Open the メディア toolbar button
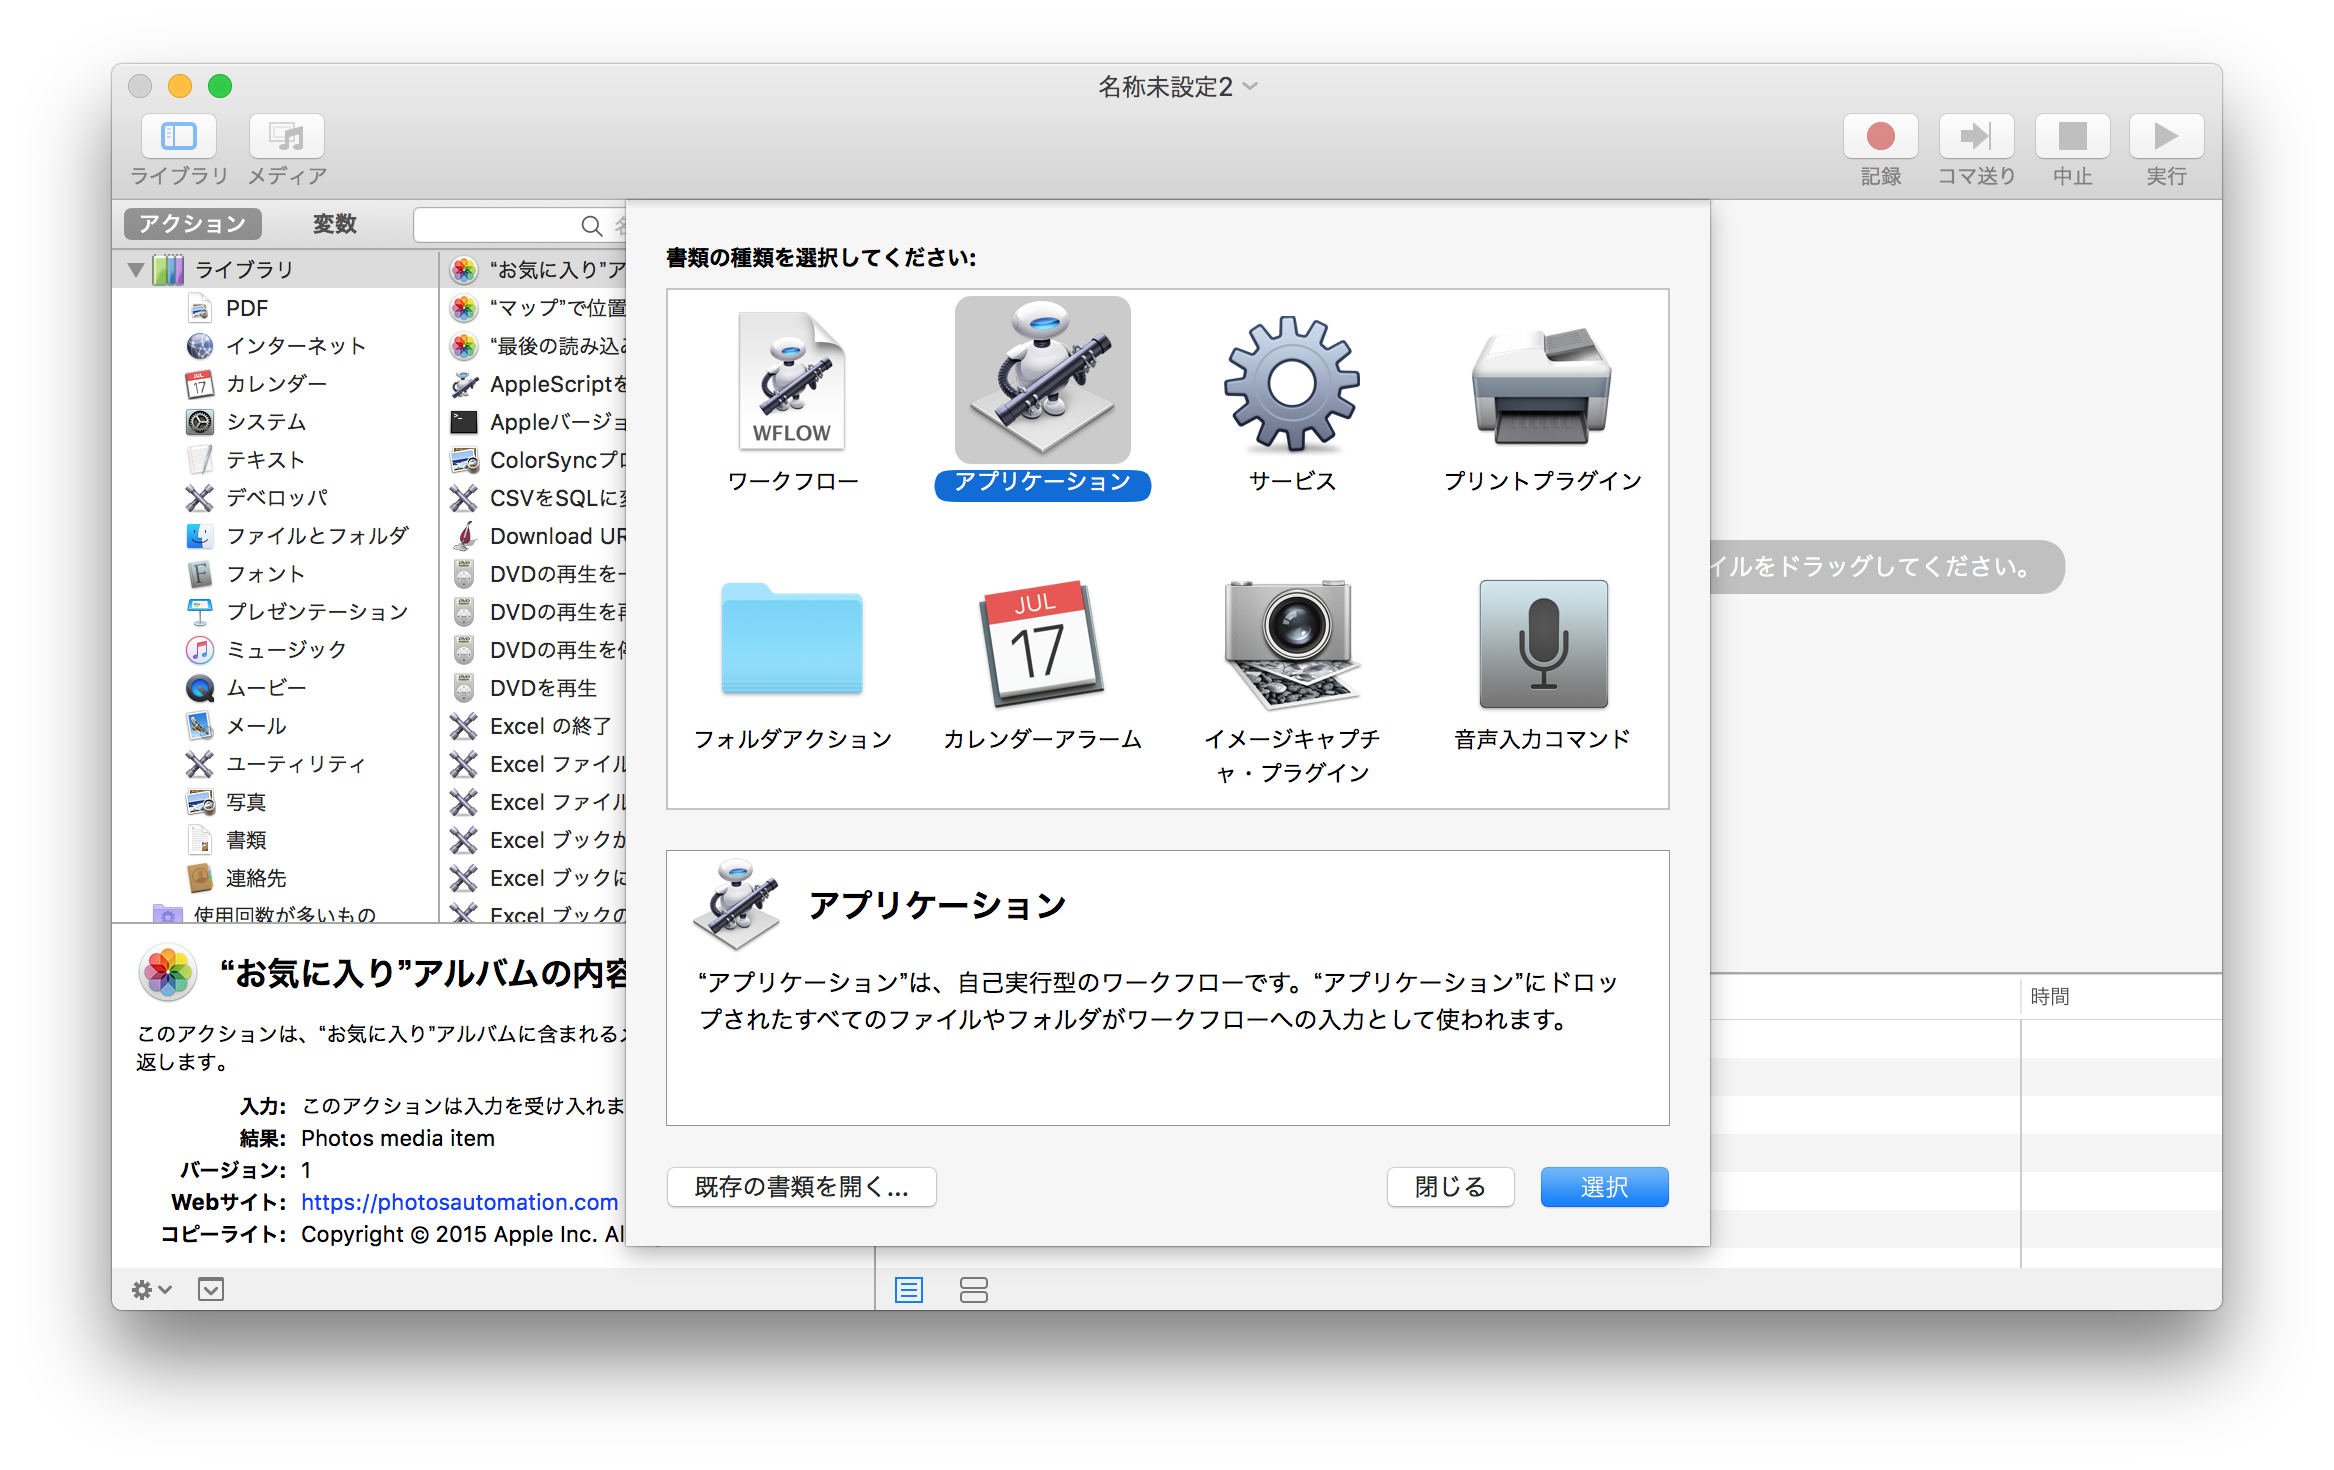The width and height of the screenshot is (2334, 1470). point(287,137)
